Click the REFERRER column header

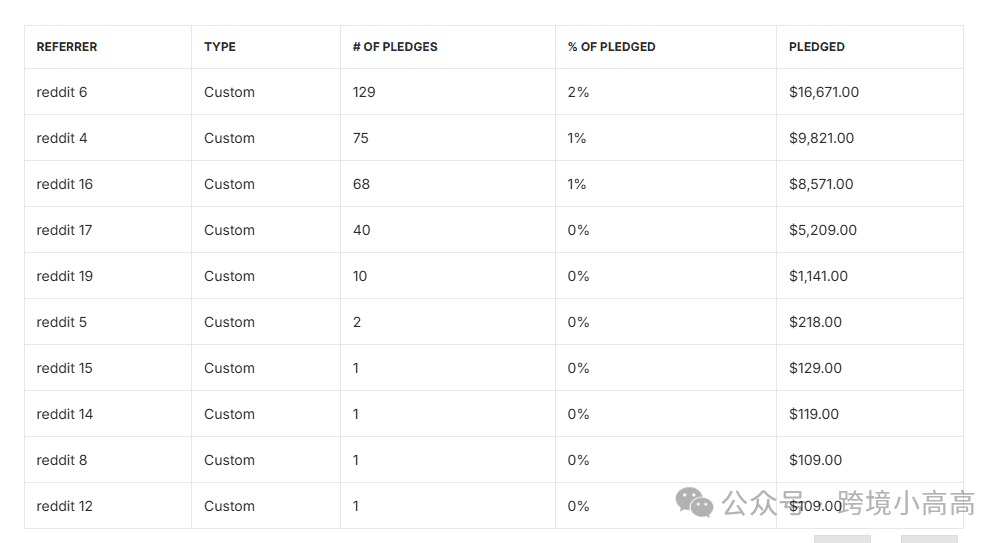67,47
